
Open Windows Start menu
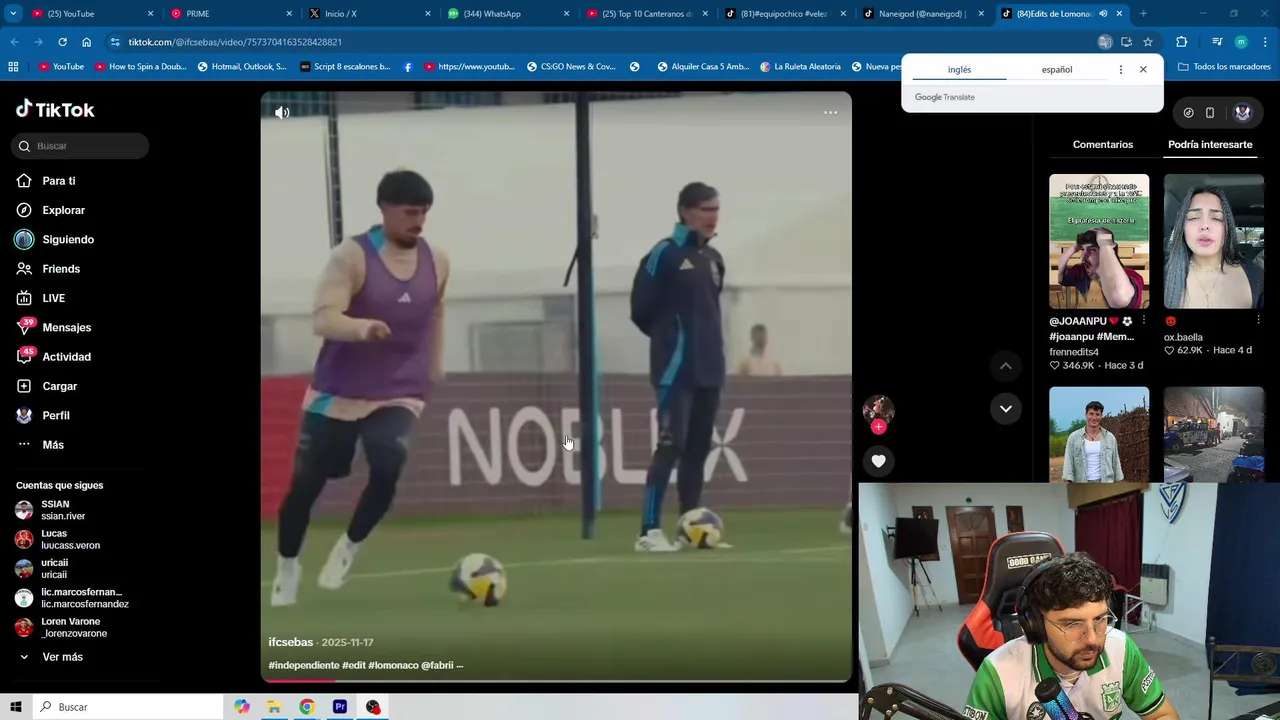(14, 707)
